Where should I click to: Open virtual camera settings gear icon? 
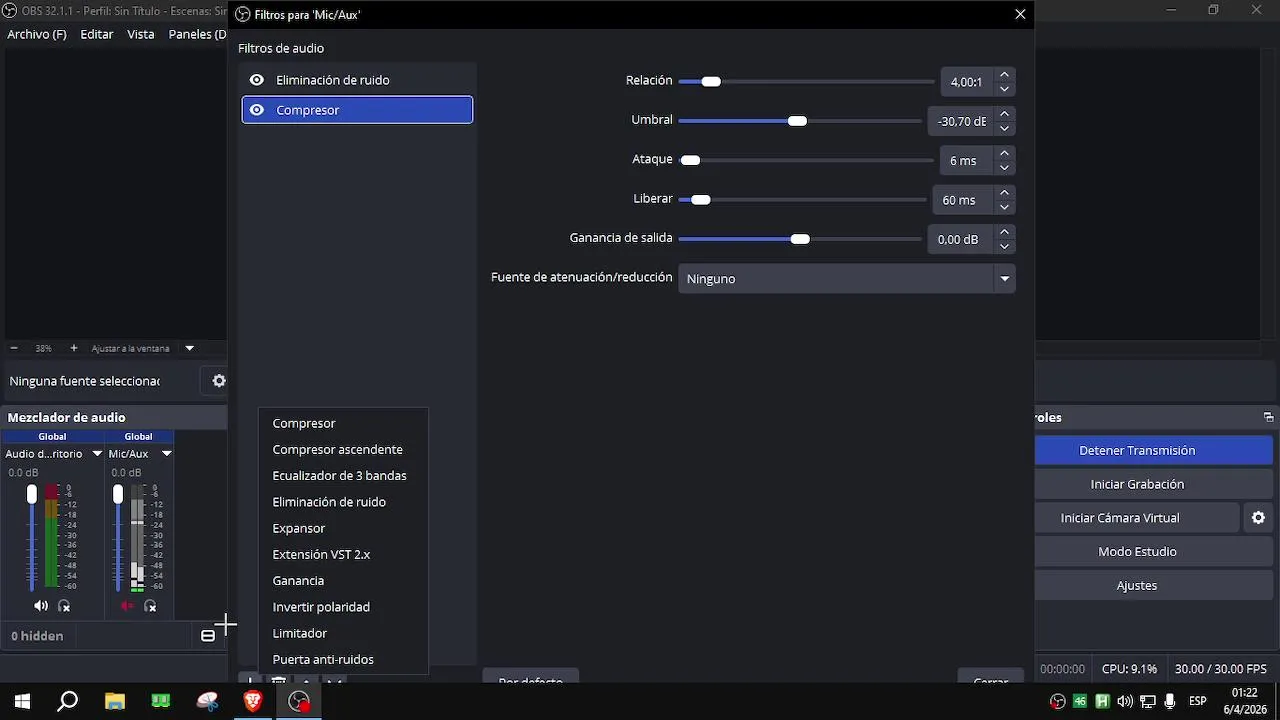1258,518
